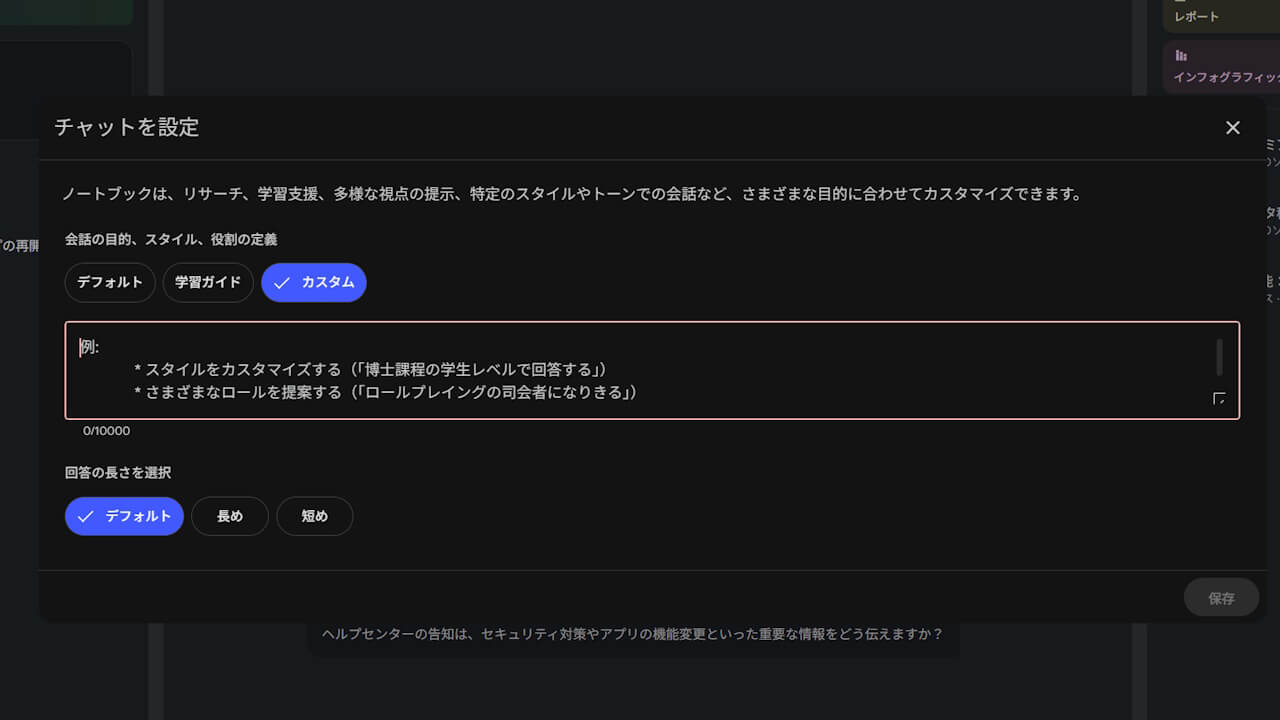Select デフォルト as the response length
The height and width of the screenshot is (720, 1280).
[124, 516]
